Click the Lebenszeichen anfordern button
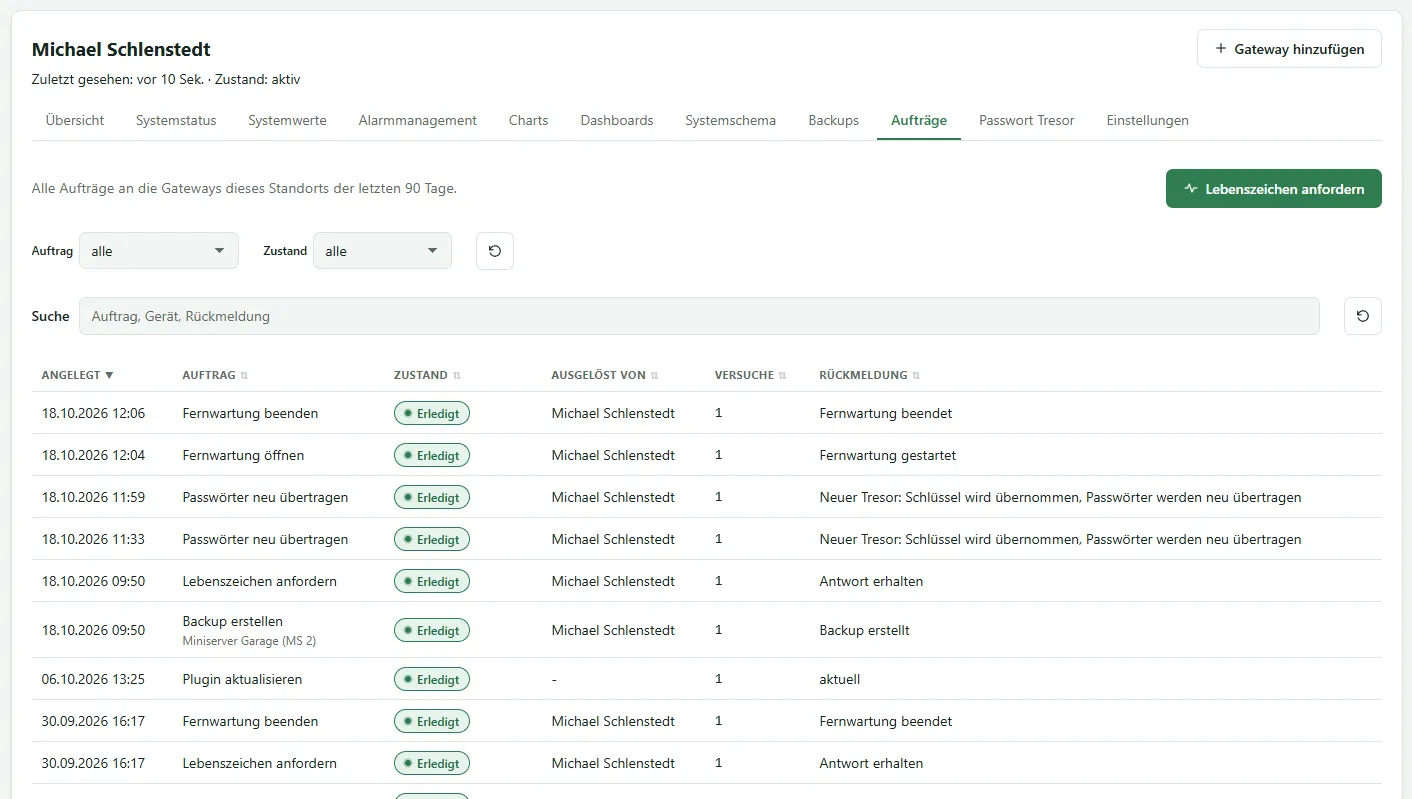 pos(1274,189)
